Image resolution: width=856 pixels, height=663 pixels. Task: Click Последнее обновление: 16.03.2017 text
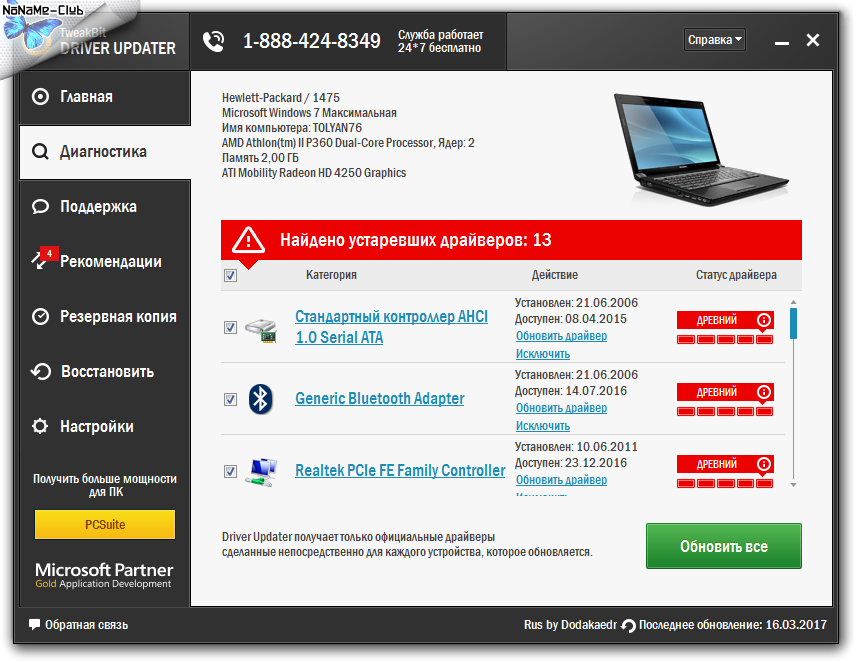(x=733, y=625)
